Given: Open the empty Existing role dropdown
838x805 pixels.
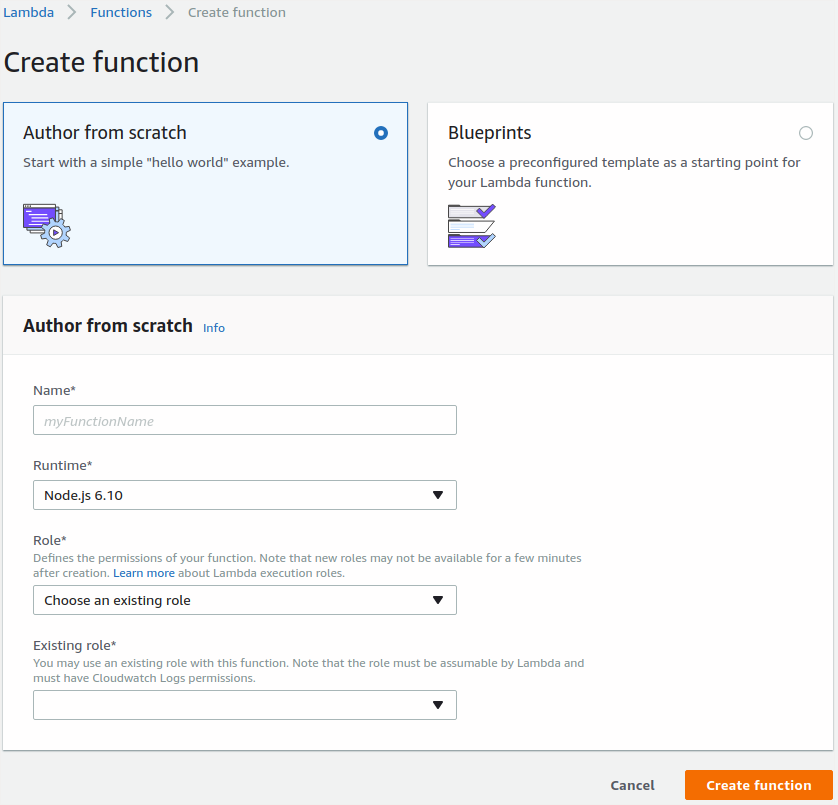Looking at the screenshot, I should 244,705.
